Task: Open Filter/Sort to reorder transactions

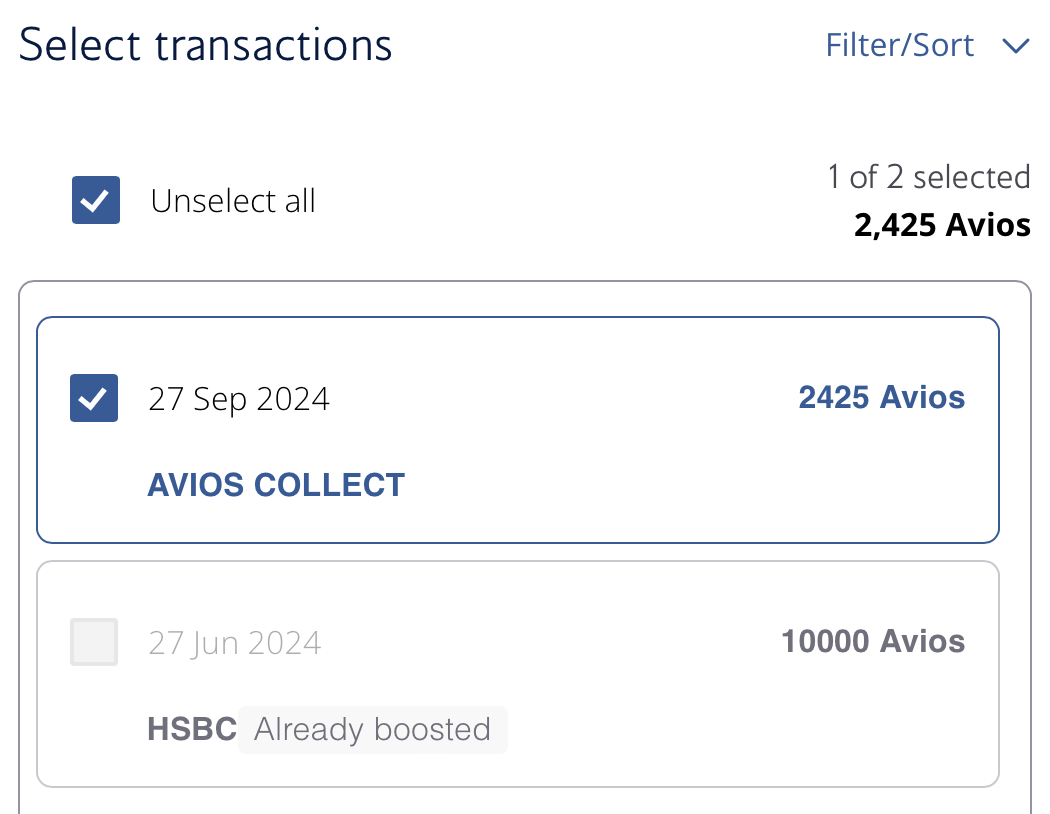Action: tap(899, 45)
